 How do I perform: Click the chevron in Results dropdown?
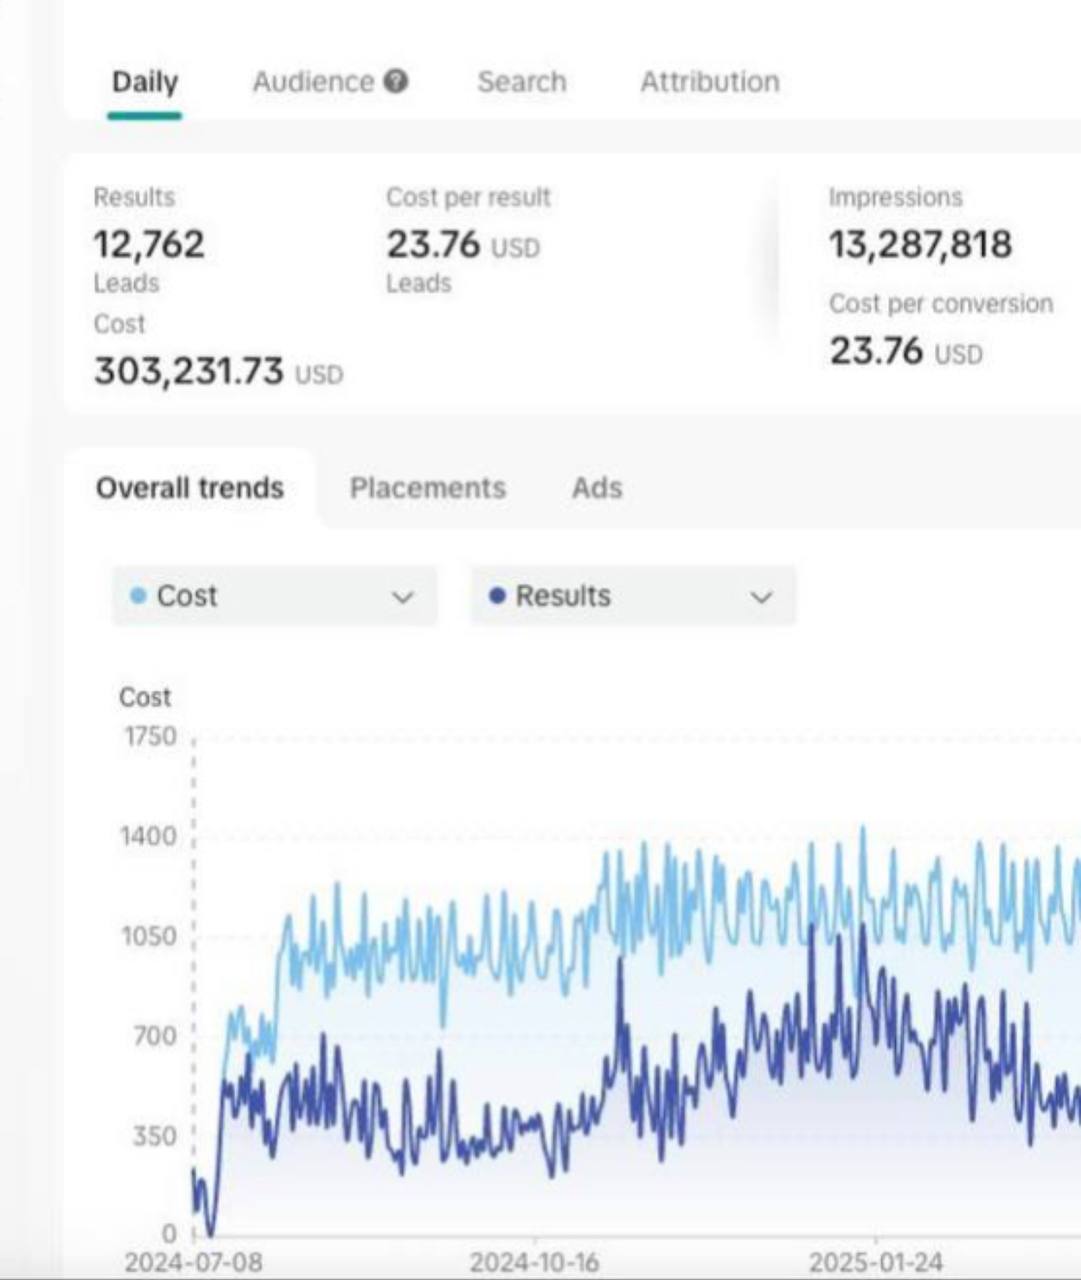(761, 597)
